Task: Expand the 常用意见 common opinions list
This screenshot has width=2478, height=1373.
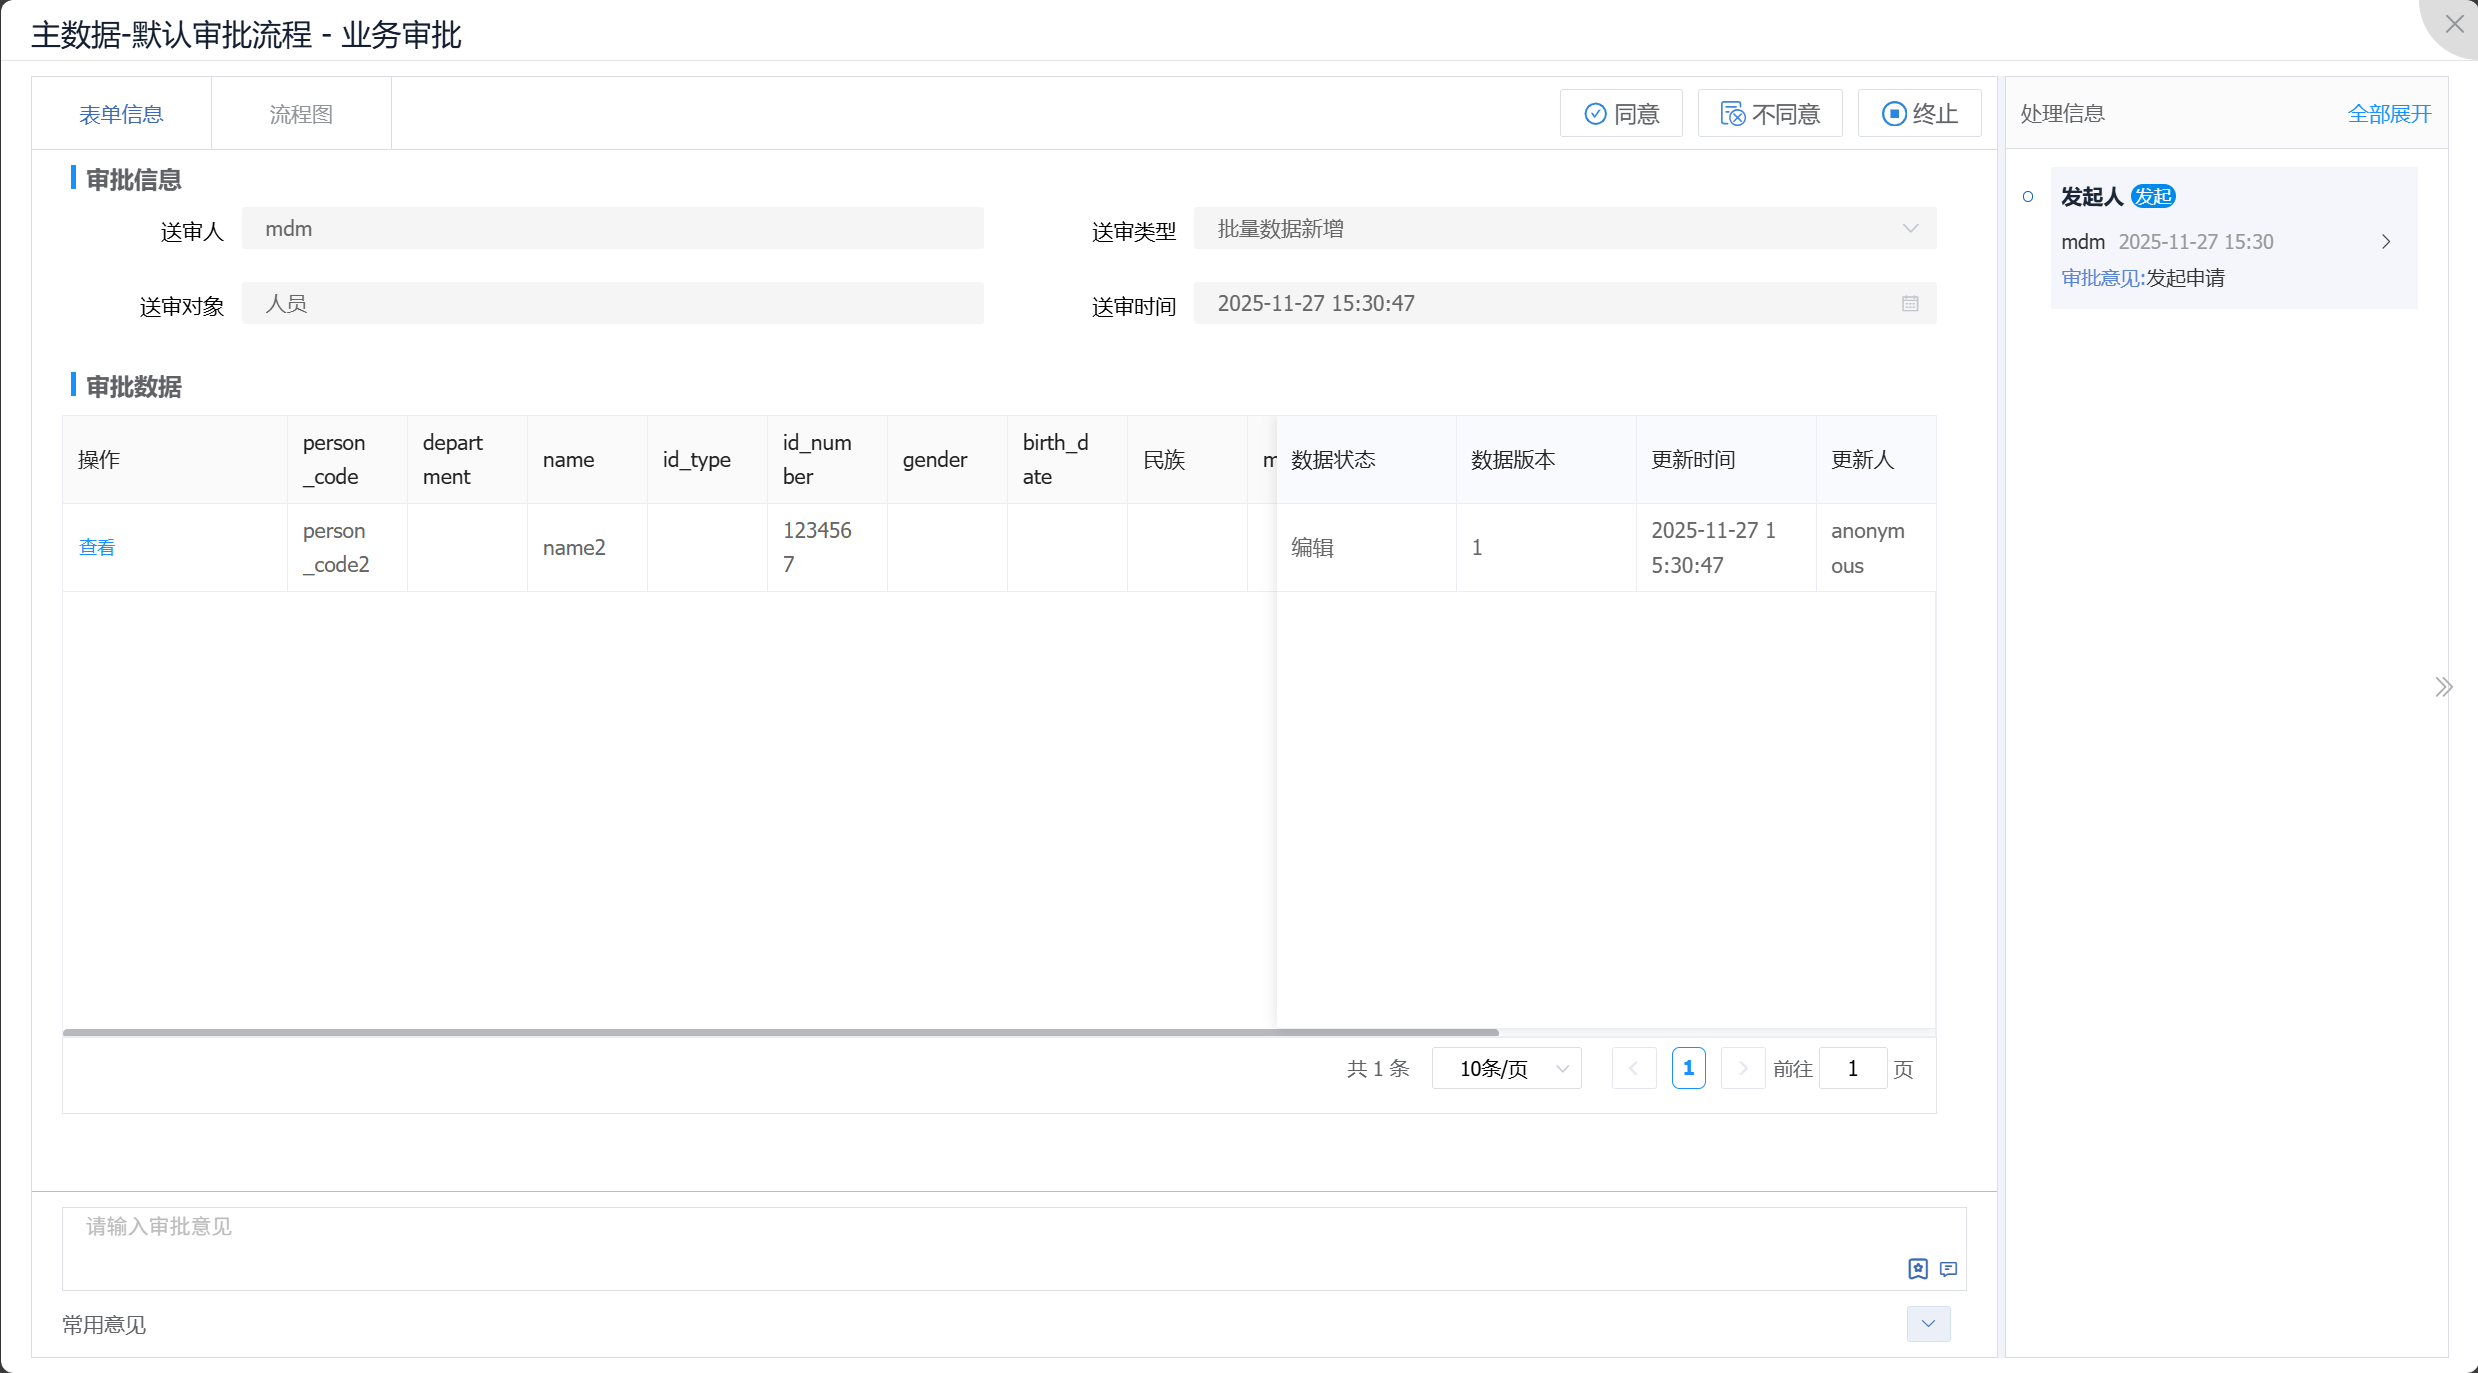Action: tap(1928, 1324)
